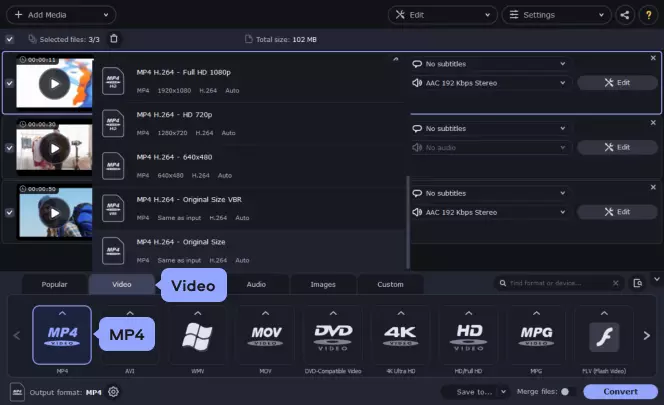
Task: Play the first video with duration 00:00:11
Action: pos(55,84)
